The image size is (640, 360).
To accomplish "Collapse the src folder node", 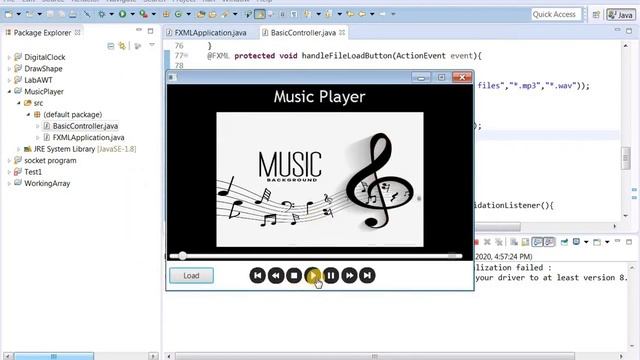I will 19,103.
